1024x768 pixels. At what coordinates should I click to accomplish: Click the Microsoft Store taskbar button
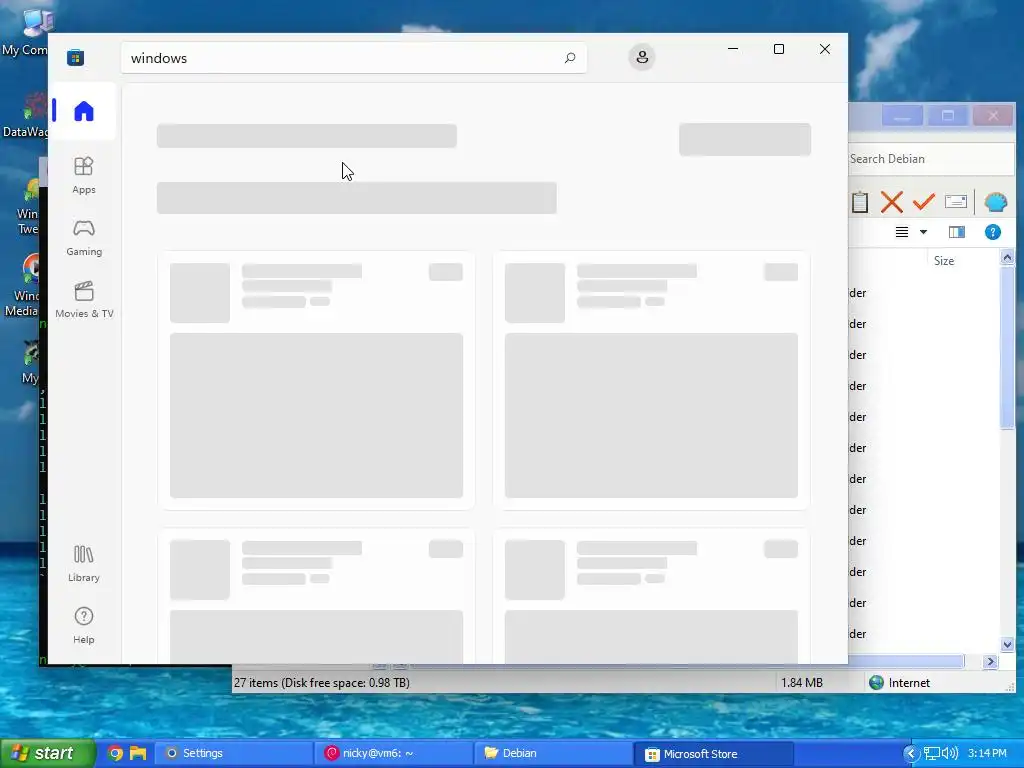coord(713,754)
